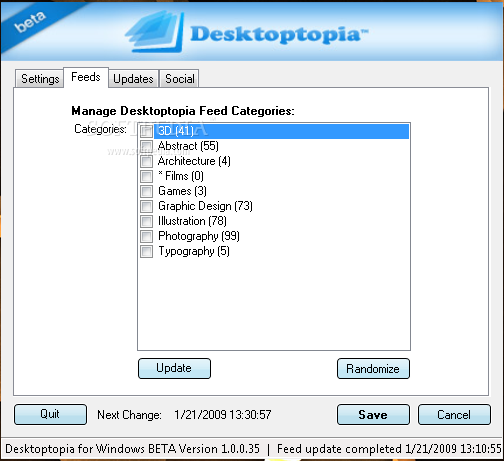Enable Graphic Design (73) checkbox
This screenshot has height=461, width=504.
point(146,206)
